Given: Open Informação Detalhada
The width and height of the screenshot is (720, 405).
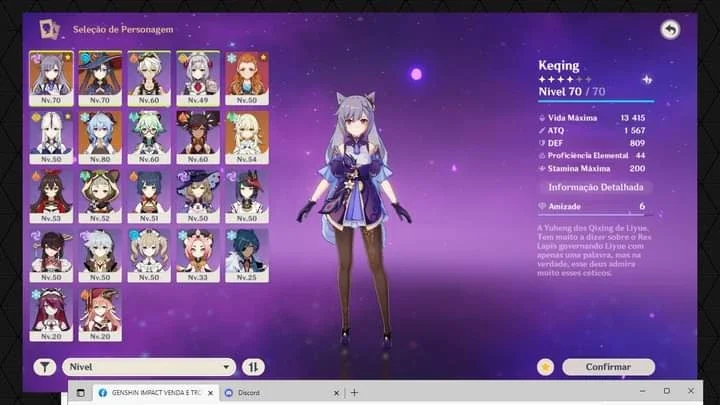Looking at the screenshot, I should [x=596, y=187].
